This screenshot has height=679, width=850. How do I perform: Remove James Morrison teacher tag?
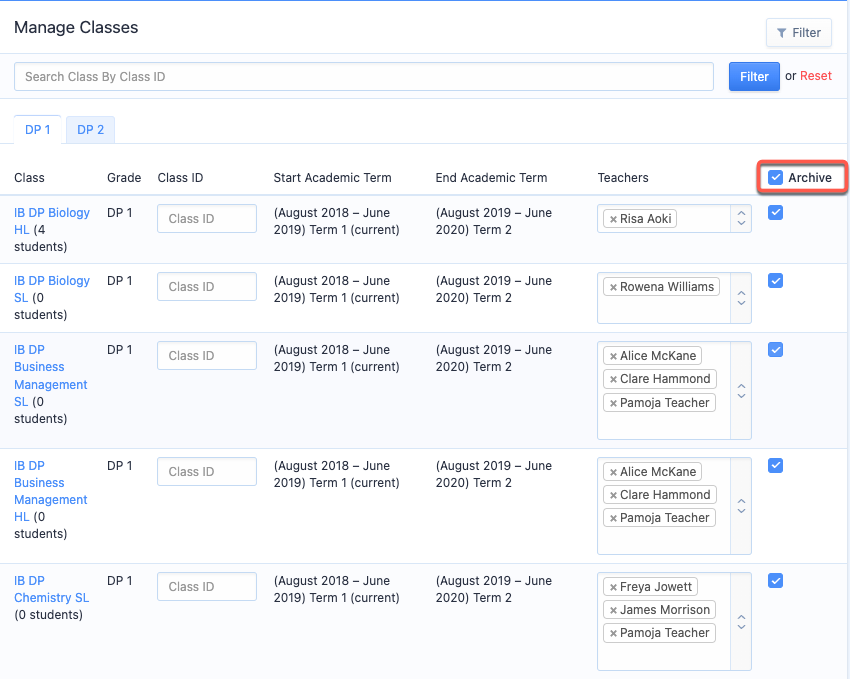click(x=613, y=611)
